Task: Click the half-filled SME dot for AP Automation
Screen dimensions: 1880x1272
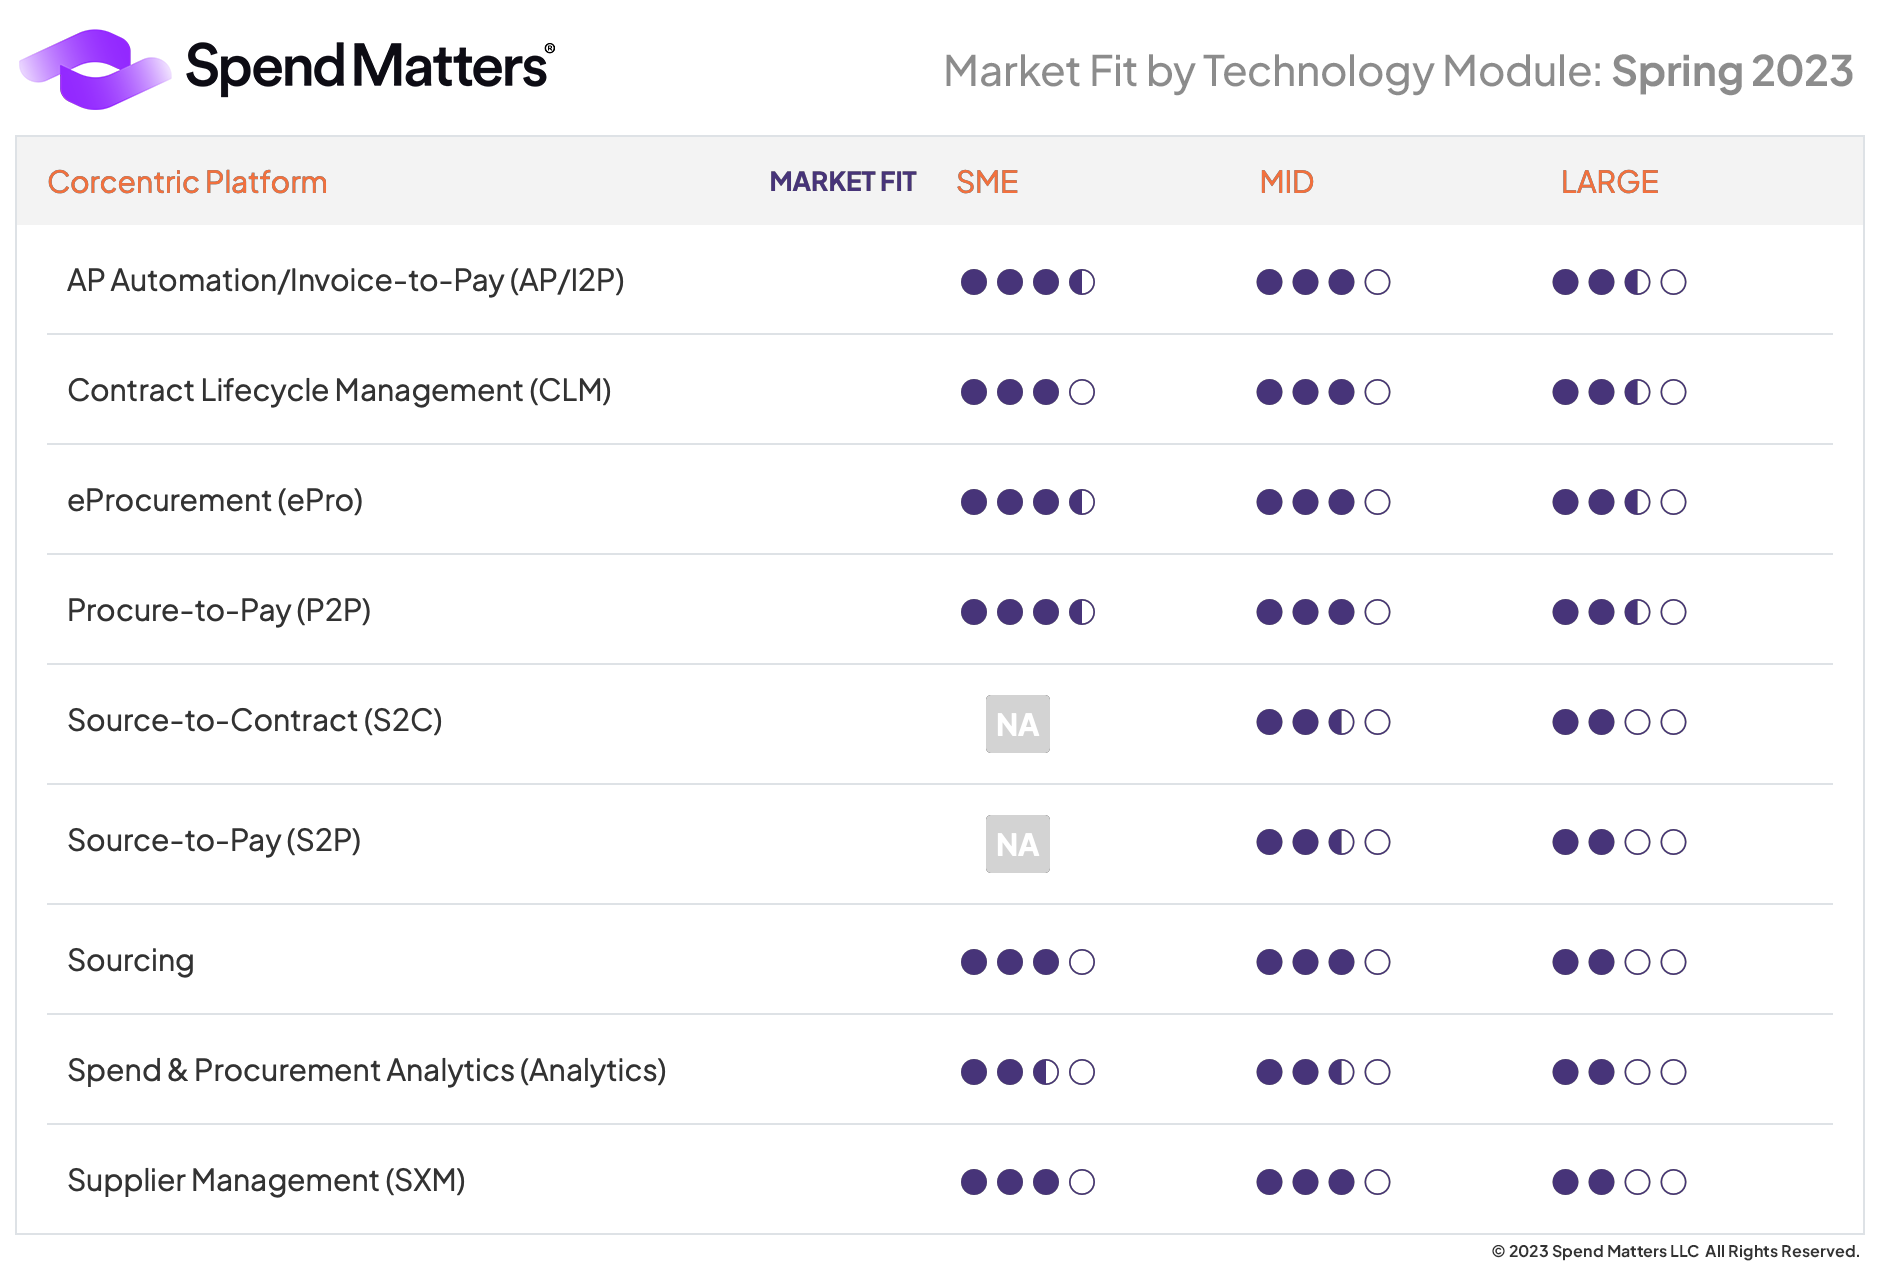Action: click(1082, 282)
